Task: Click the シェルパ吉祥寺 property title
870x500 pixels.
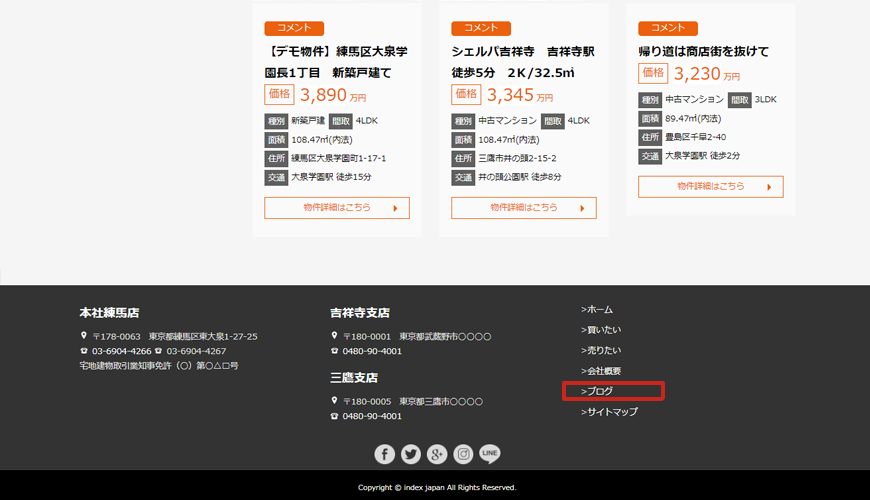Action: pyautogui.click(x=523, y=62)
